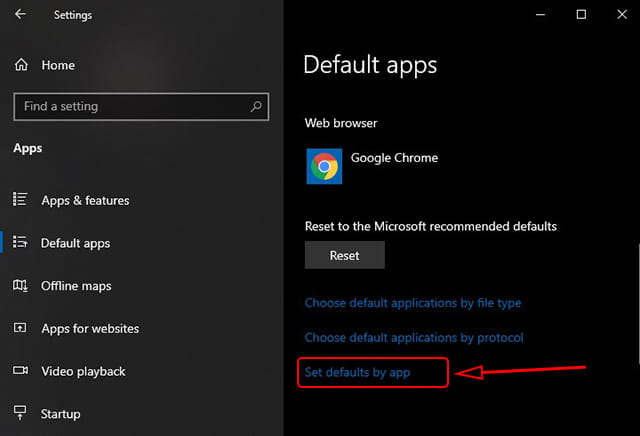Go to Video playback settings
The height and width of the screenshot is (436, 640).
pos(83,371)
